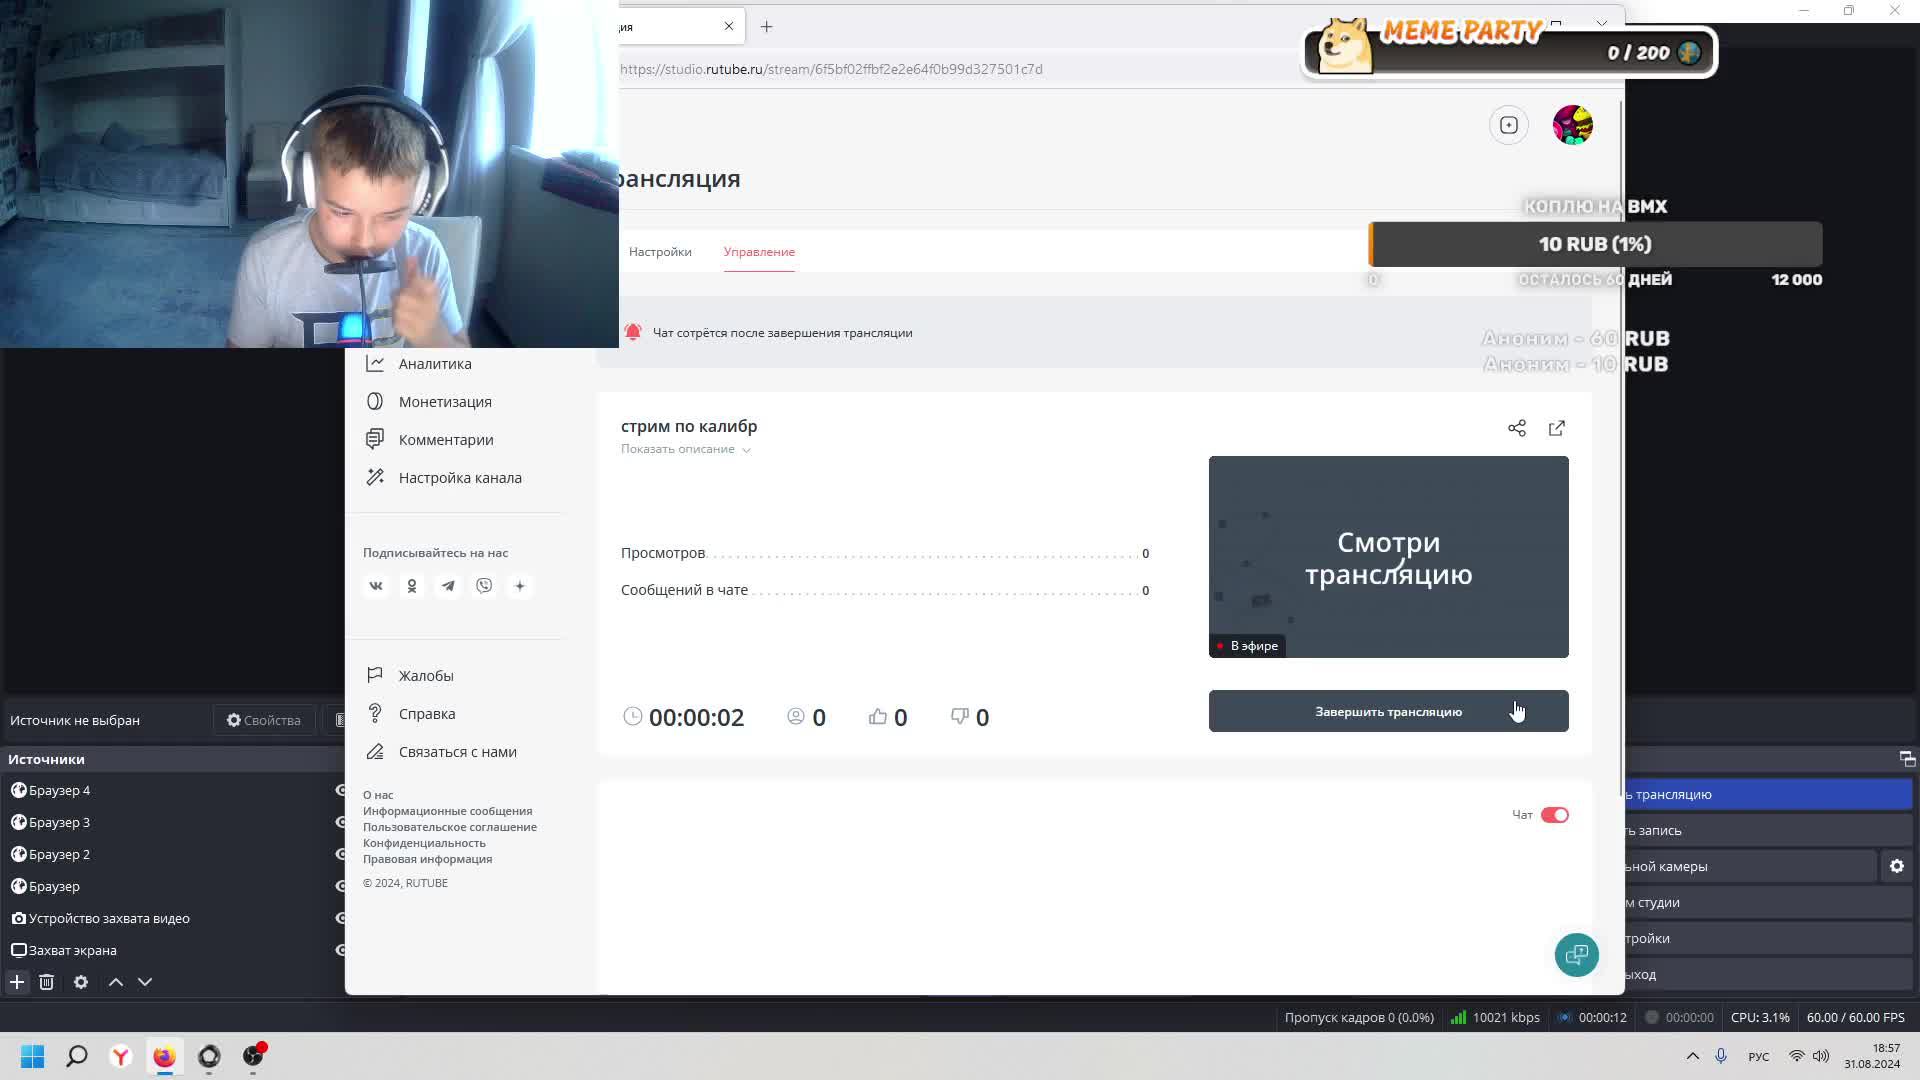
Task: Open Монетизация in sidebar menu
Action: [445, 402]
